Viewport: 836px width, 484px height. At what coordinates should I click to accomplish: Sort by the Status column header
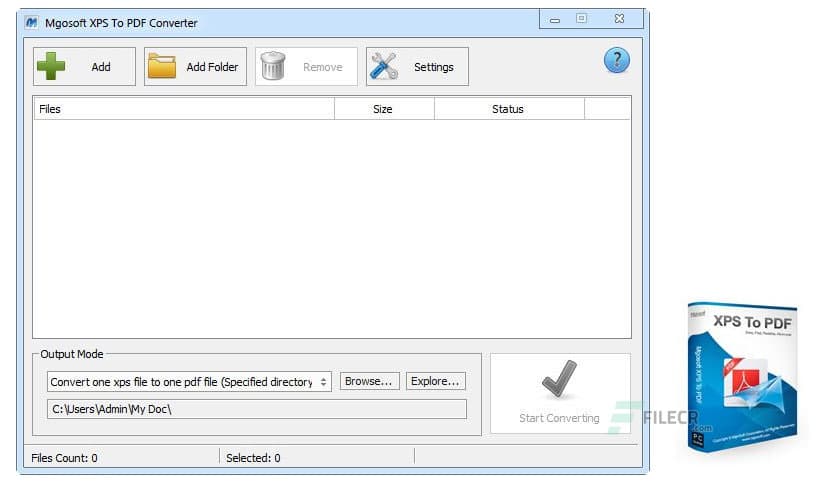coord(509,109)
